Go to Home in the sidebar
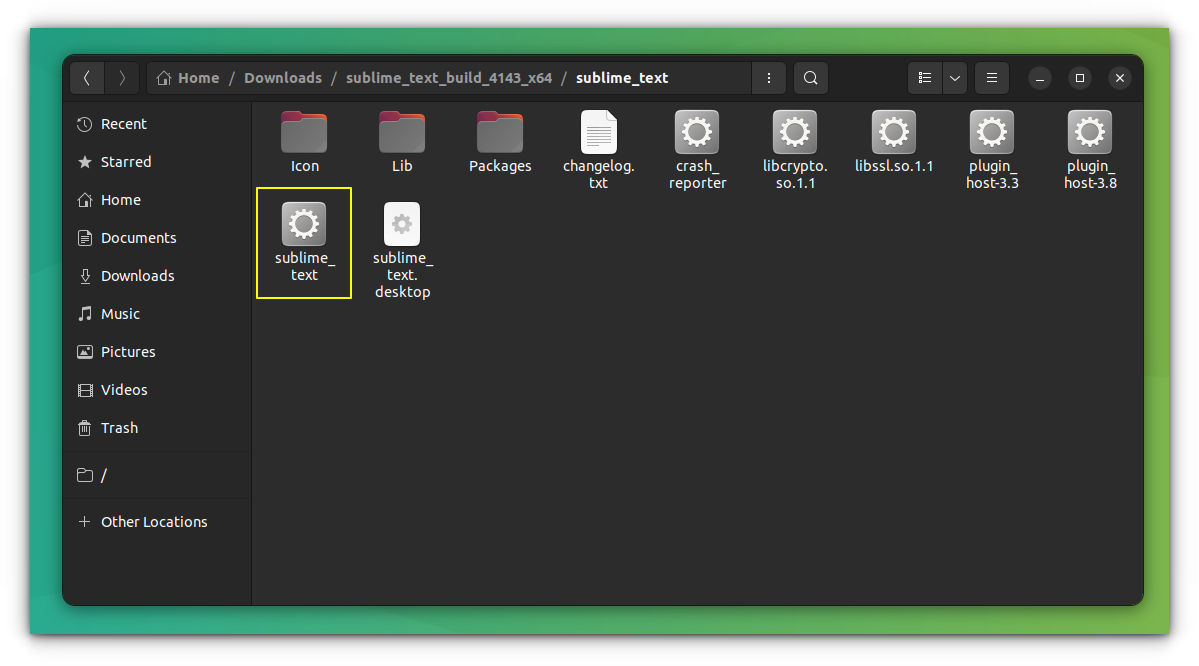Screen dimensions: 1199x666 point(158,200)
